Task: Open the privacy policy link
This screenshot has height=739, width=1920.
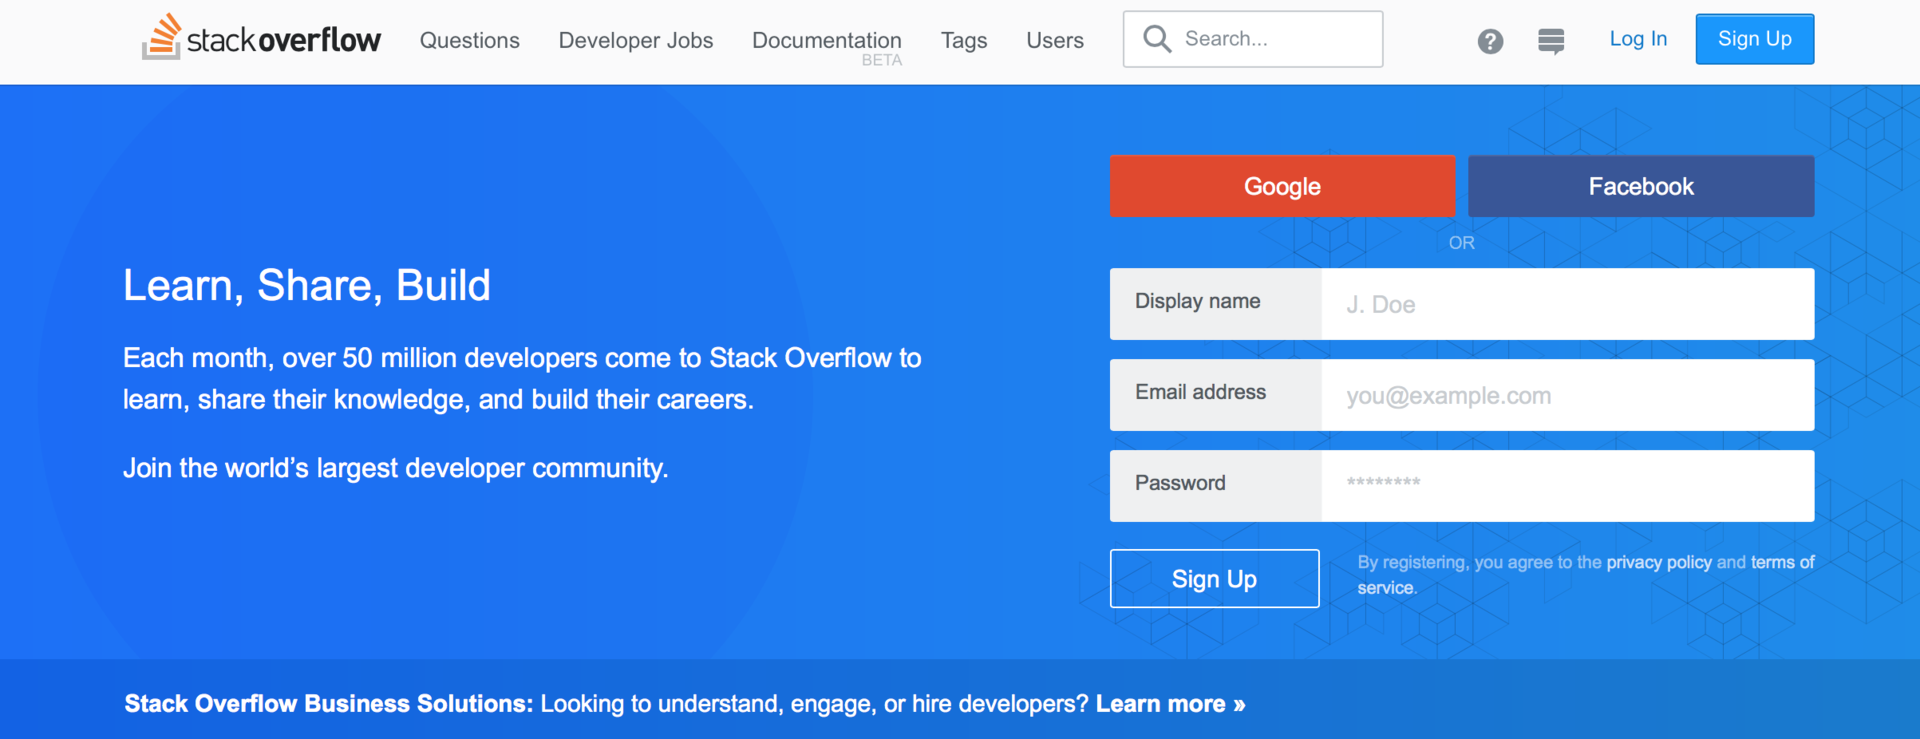Action: 1659,562
